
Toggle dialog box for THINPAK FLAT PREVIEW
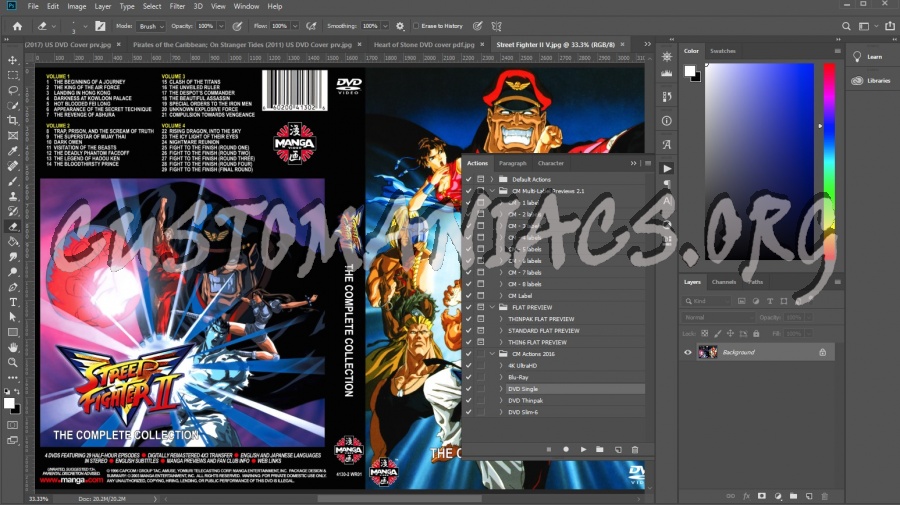click(x=481, y=318)
